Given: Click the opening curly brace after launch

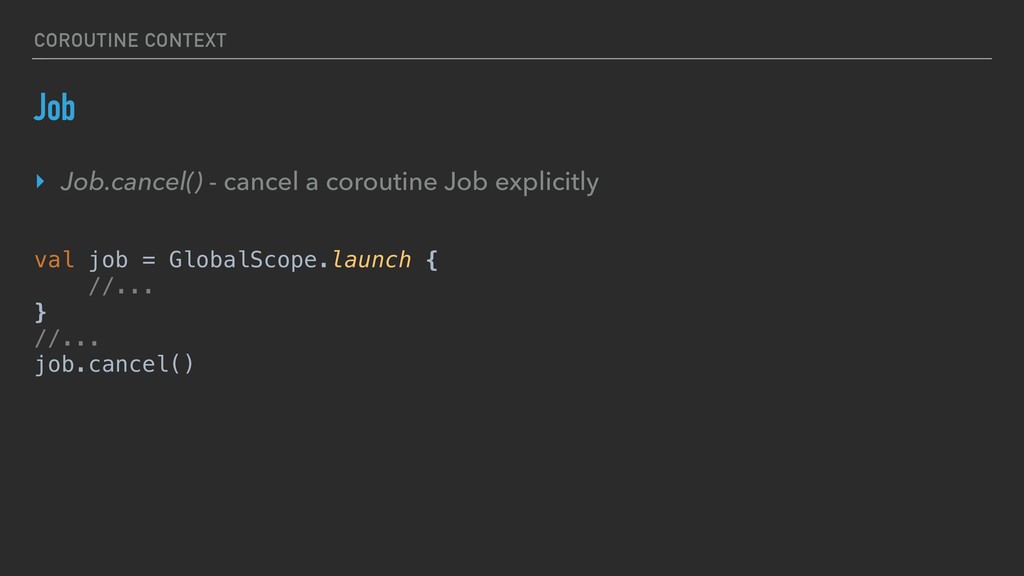Looking at the screenshot, I should (x=431, y=260).
